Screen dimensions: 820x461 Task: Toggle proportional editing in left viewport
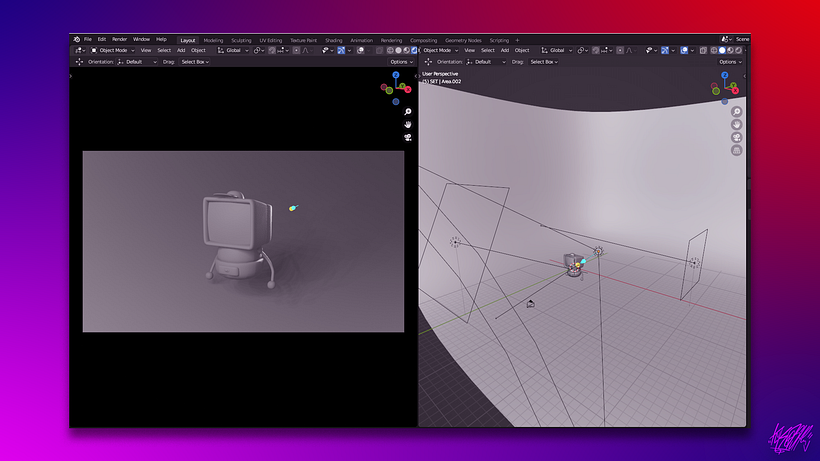pyautogui.click(x=297, y=50)
